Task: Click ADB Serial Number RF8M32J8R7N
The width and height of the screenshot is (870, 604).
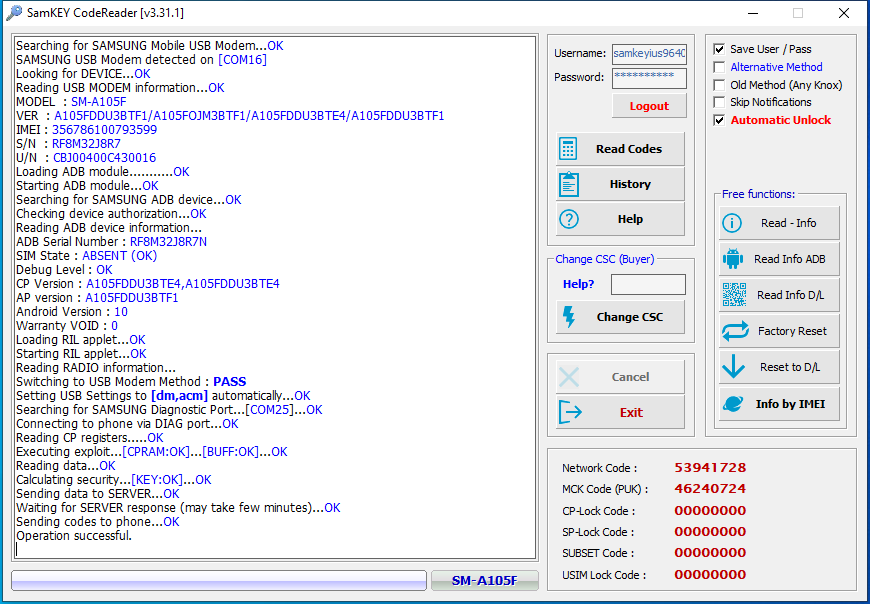Action: tap(168, 242)
